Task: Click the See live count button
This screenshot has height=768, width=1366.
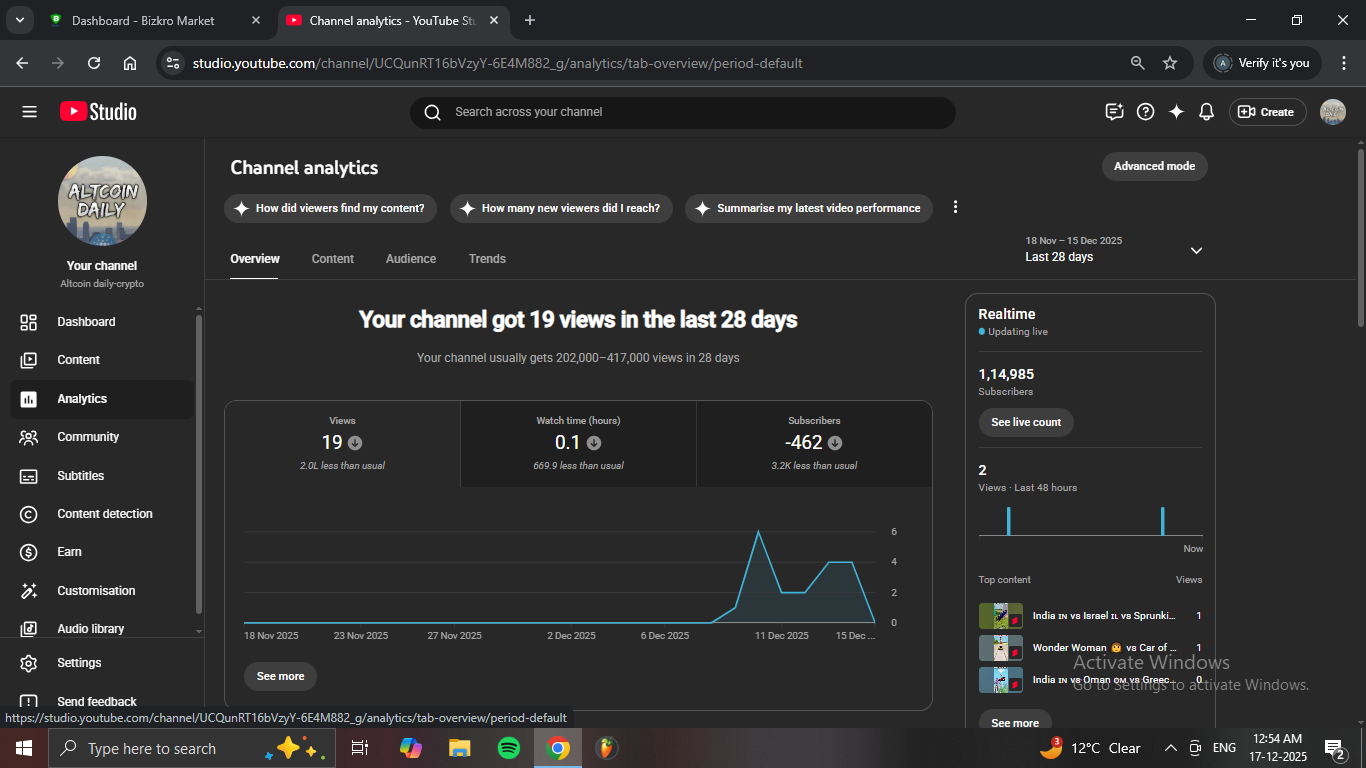Action: (1026, 422)
